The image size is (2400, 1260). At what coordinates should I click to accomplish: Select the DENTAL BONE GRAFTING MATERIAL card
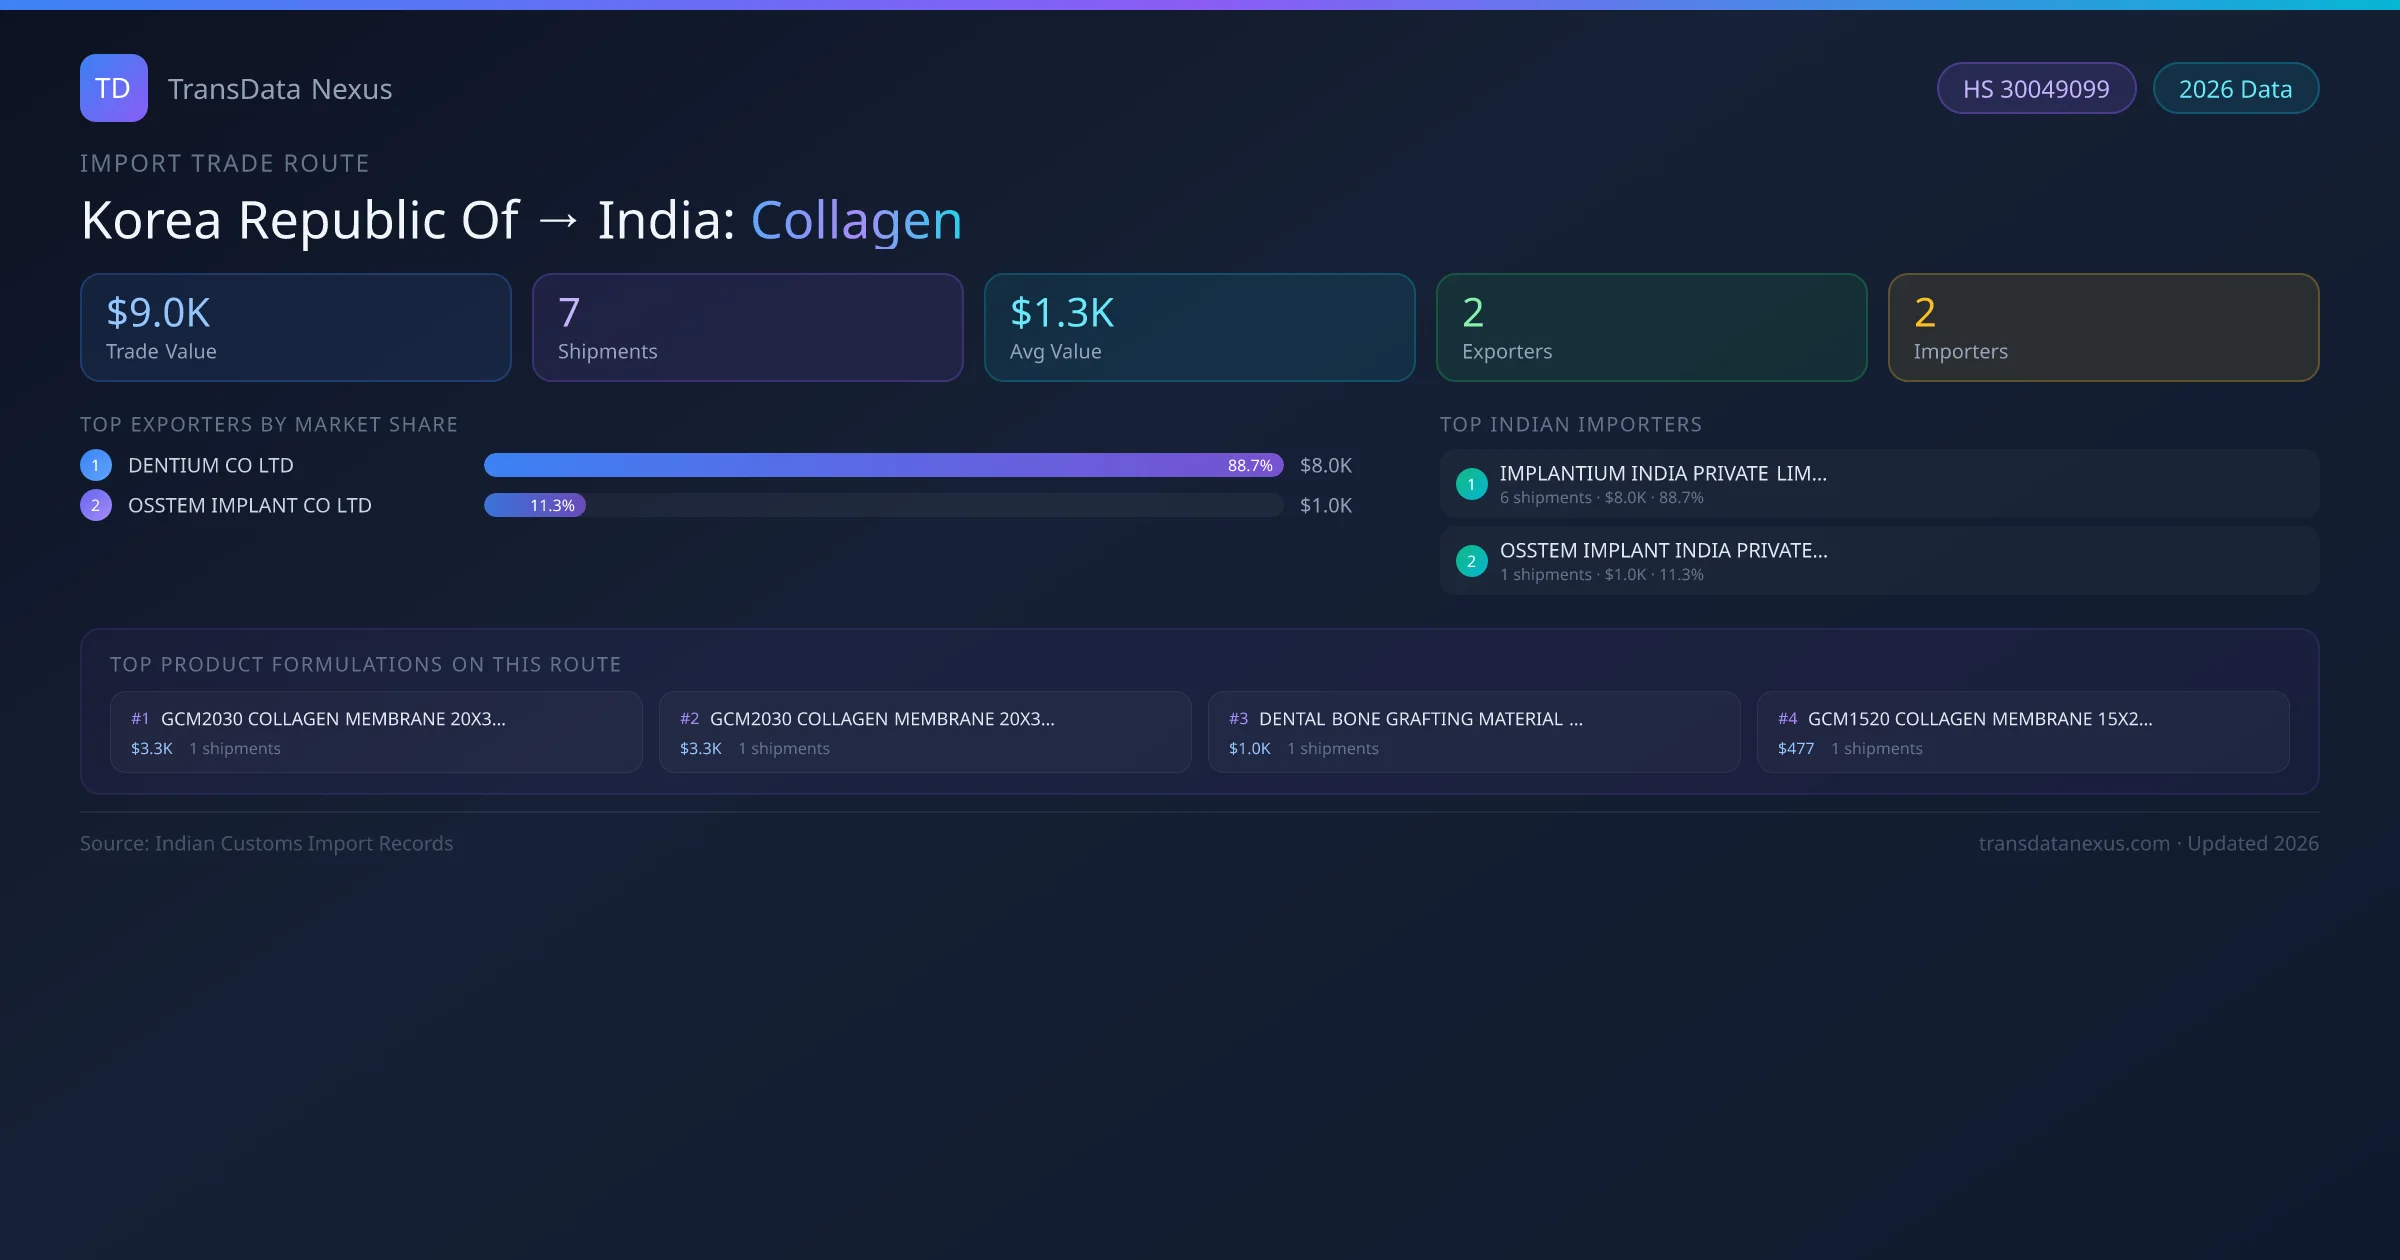(x=1474, y=732)
